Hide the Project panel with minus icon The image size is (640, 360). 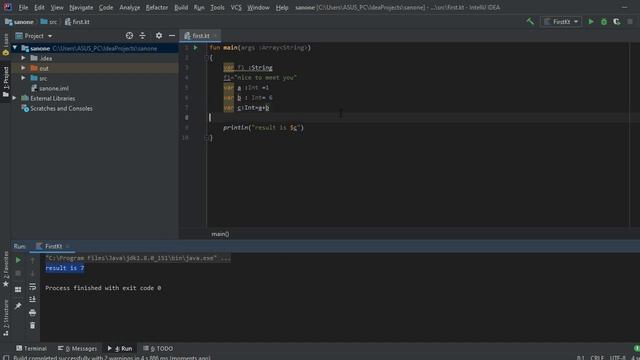click(172, 36)
